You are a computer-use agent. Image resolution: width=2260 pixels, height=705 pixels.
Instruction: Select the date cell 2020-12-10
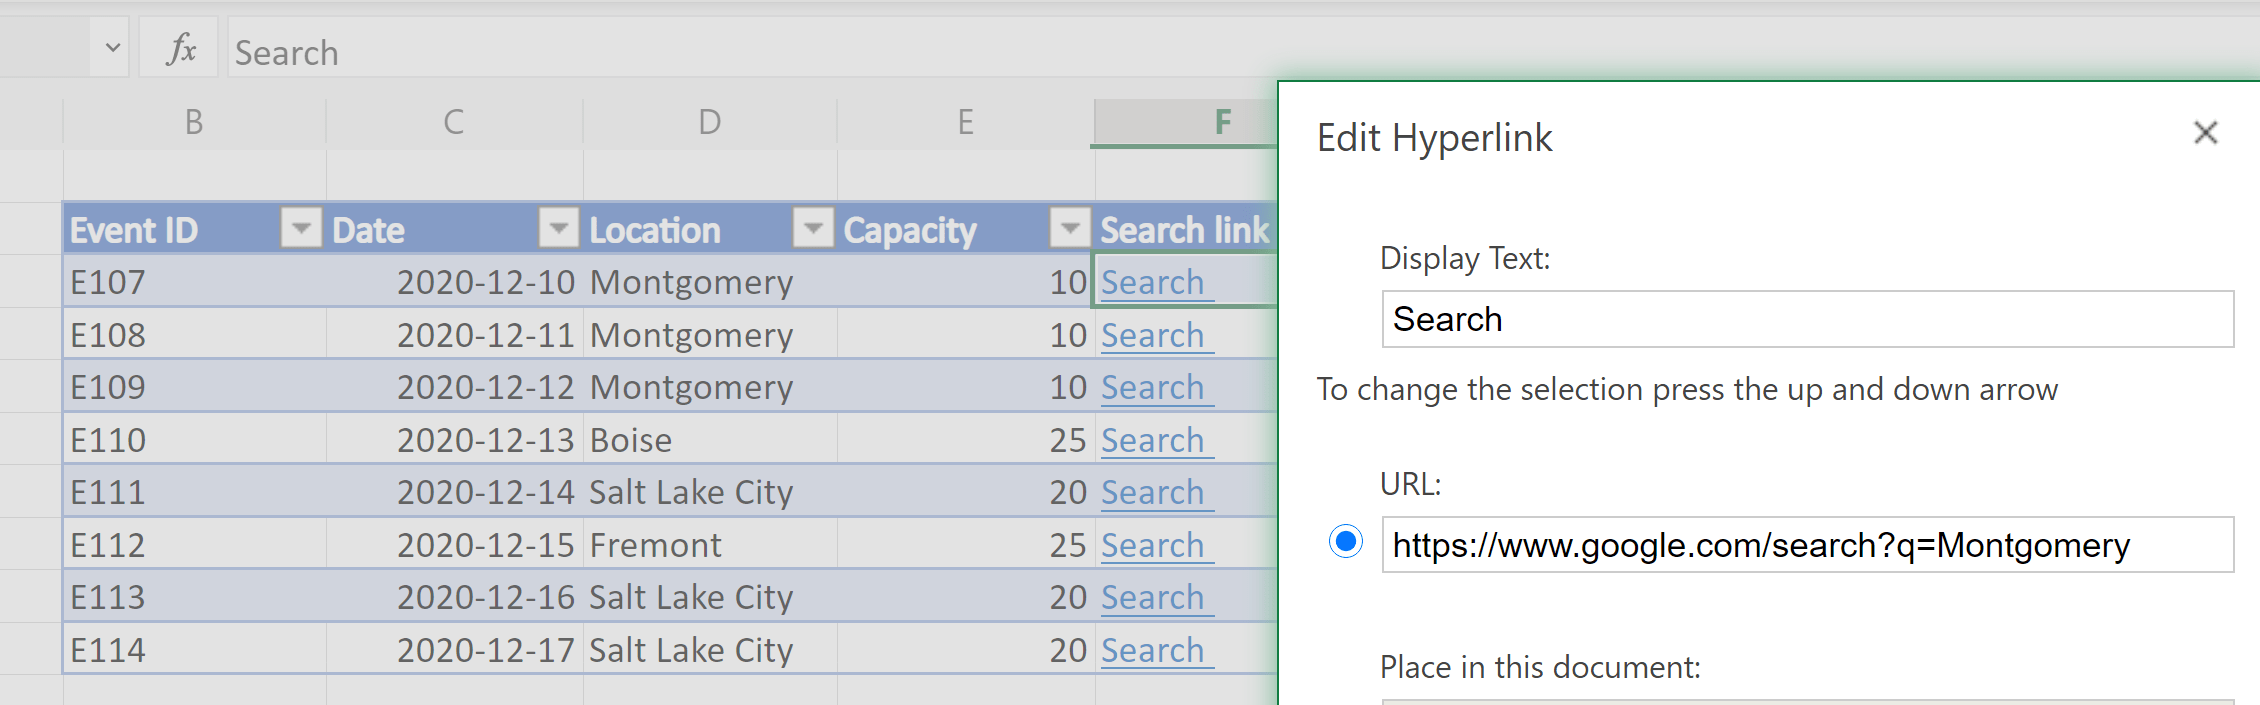point(454,282)
